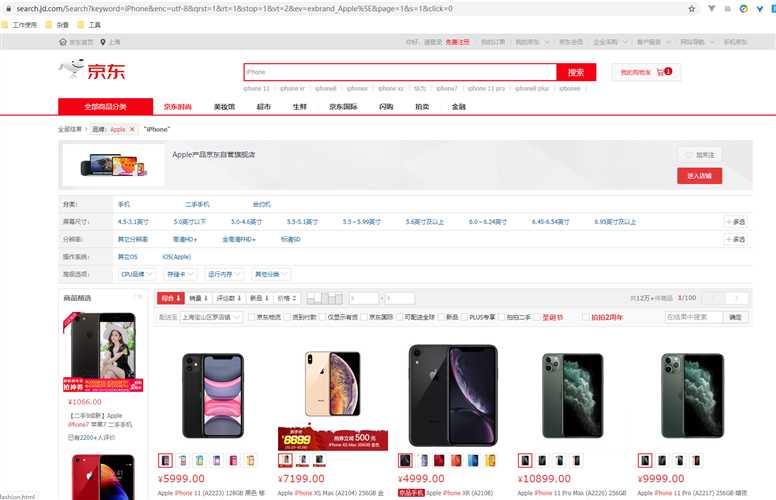Image resolution: width=776 pixels, height=500 pixels.
Task: Tick the 可配送全球 checkbox
Action: click(400, 317)
